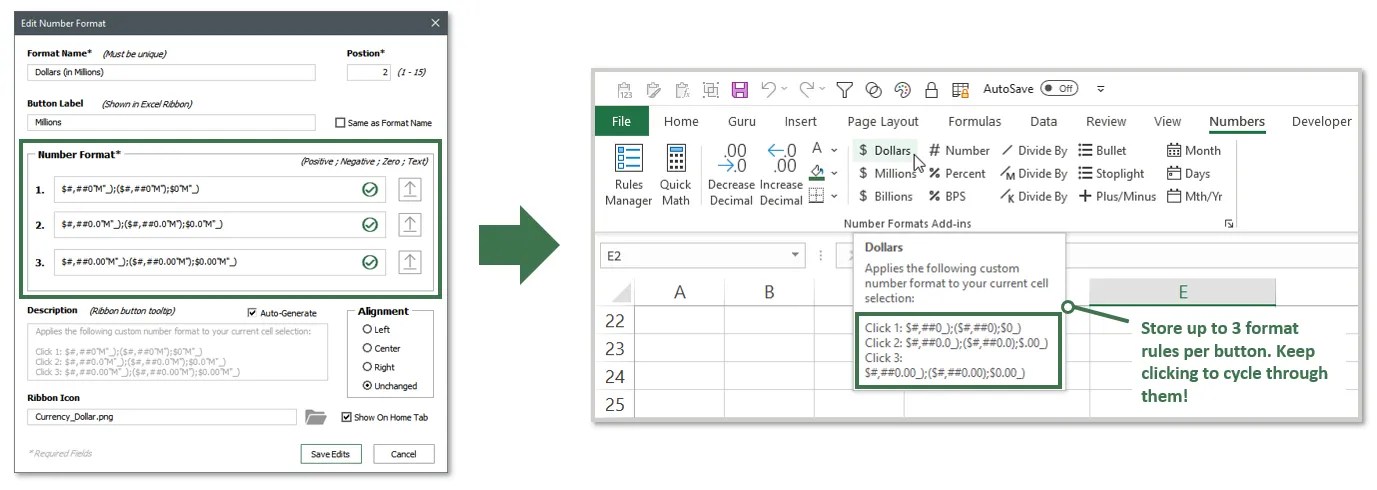Image resolution: width=1377 pixels, height=490 pixels.
Task: Click the font color A button
Action: pyautogui.click(x=817, y=150)
